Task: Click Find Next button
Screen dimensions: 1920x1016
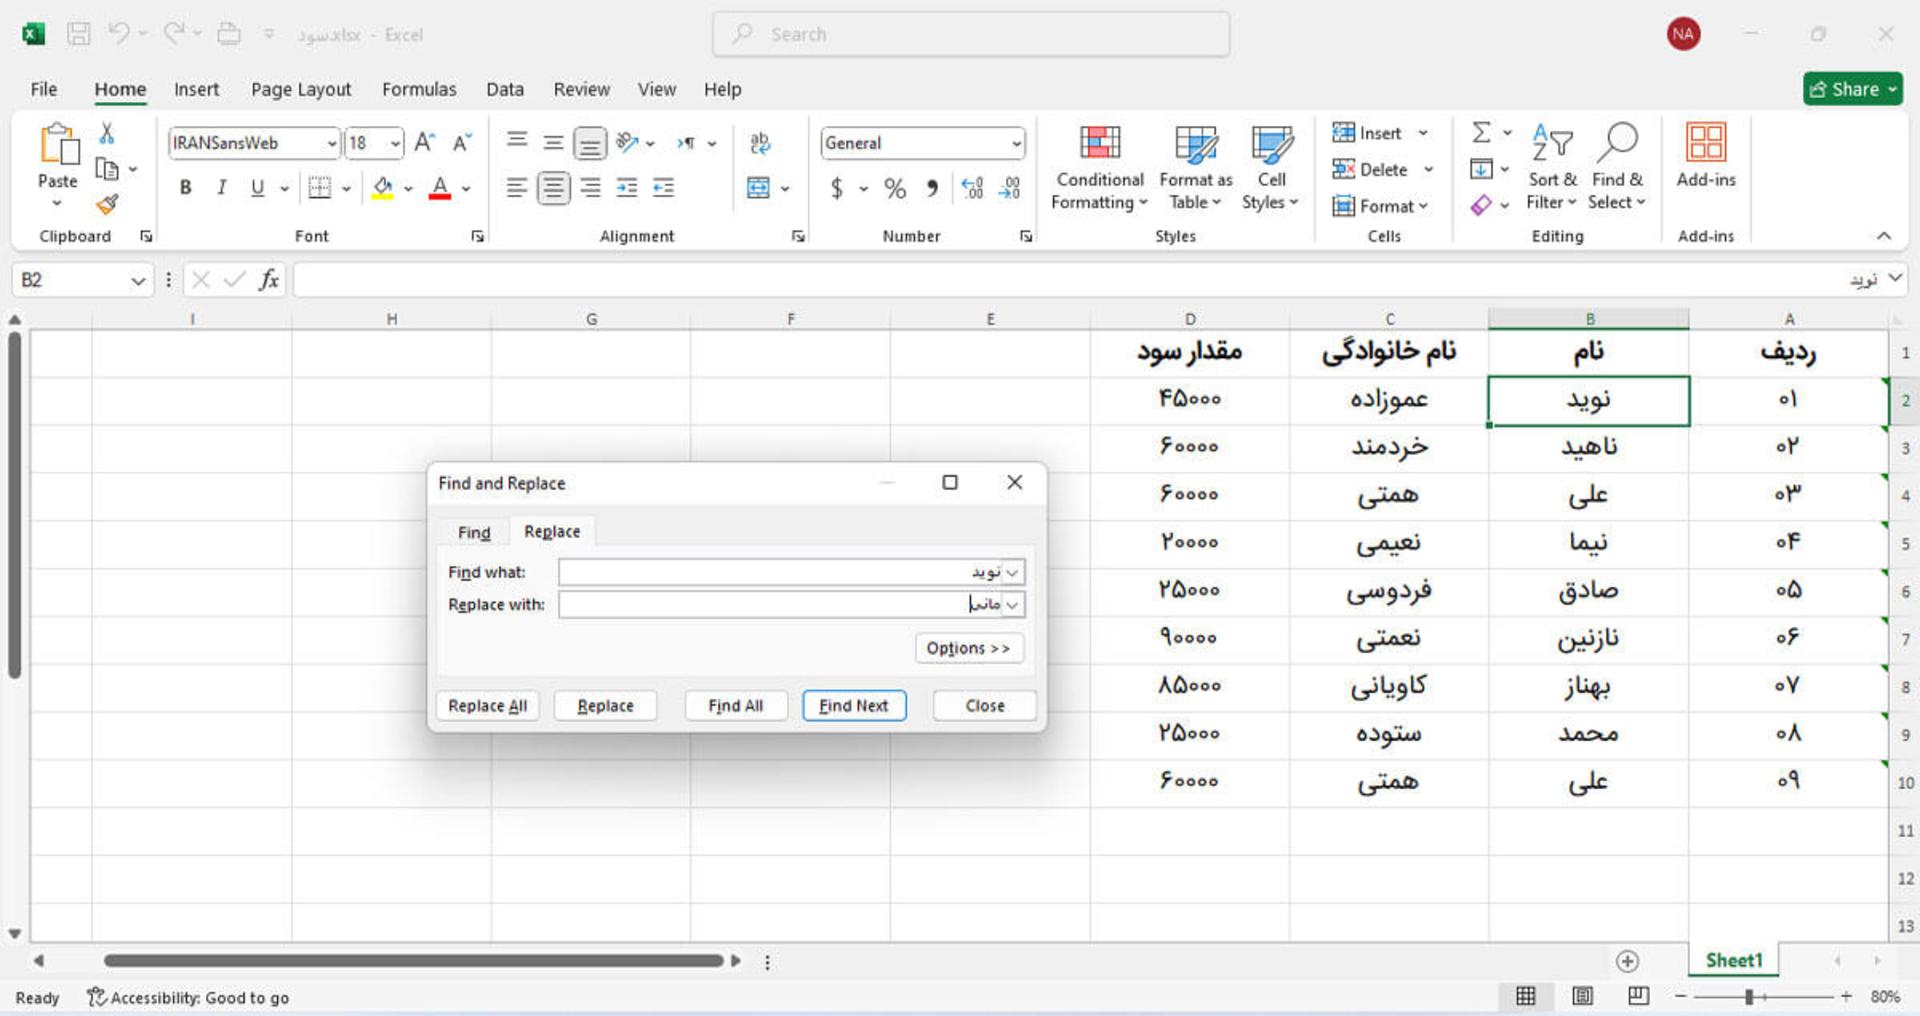Action: pyautogui.click(x=853, y=706)
